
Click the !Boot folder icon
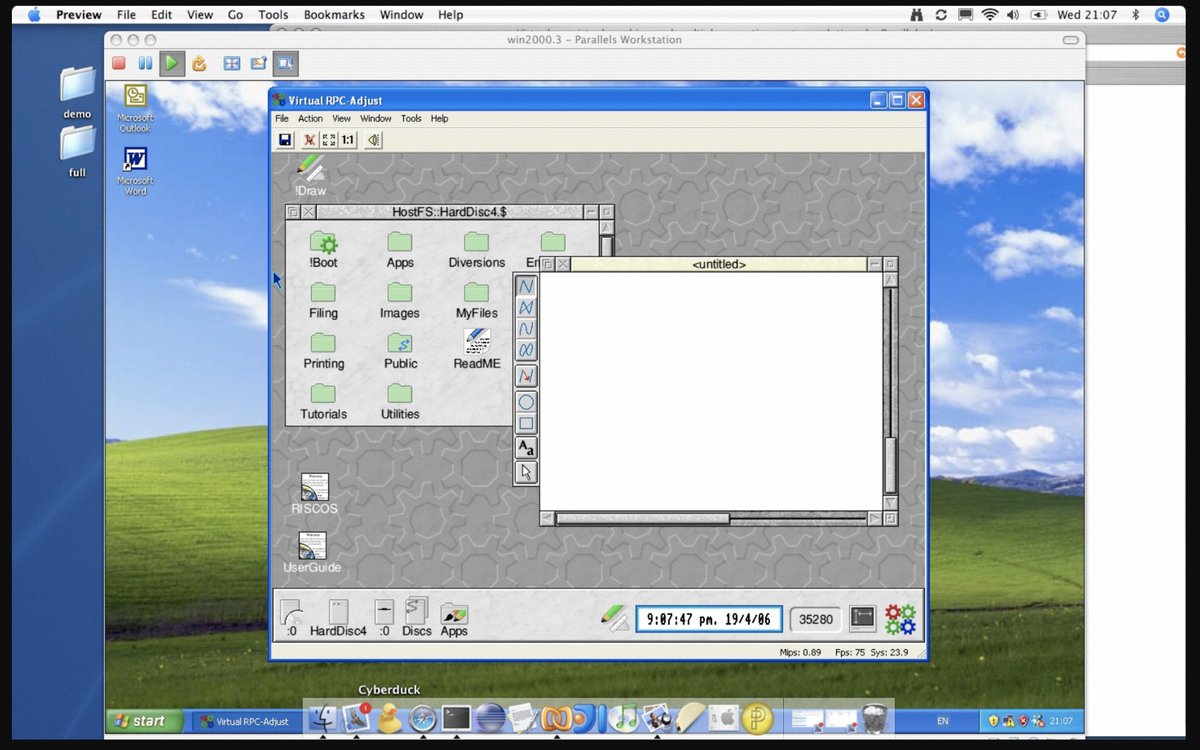[323, 242]
